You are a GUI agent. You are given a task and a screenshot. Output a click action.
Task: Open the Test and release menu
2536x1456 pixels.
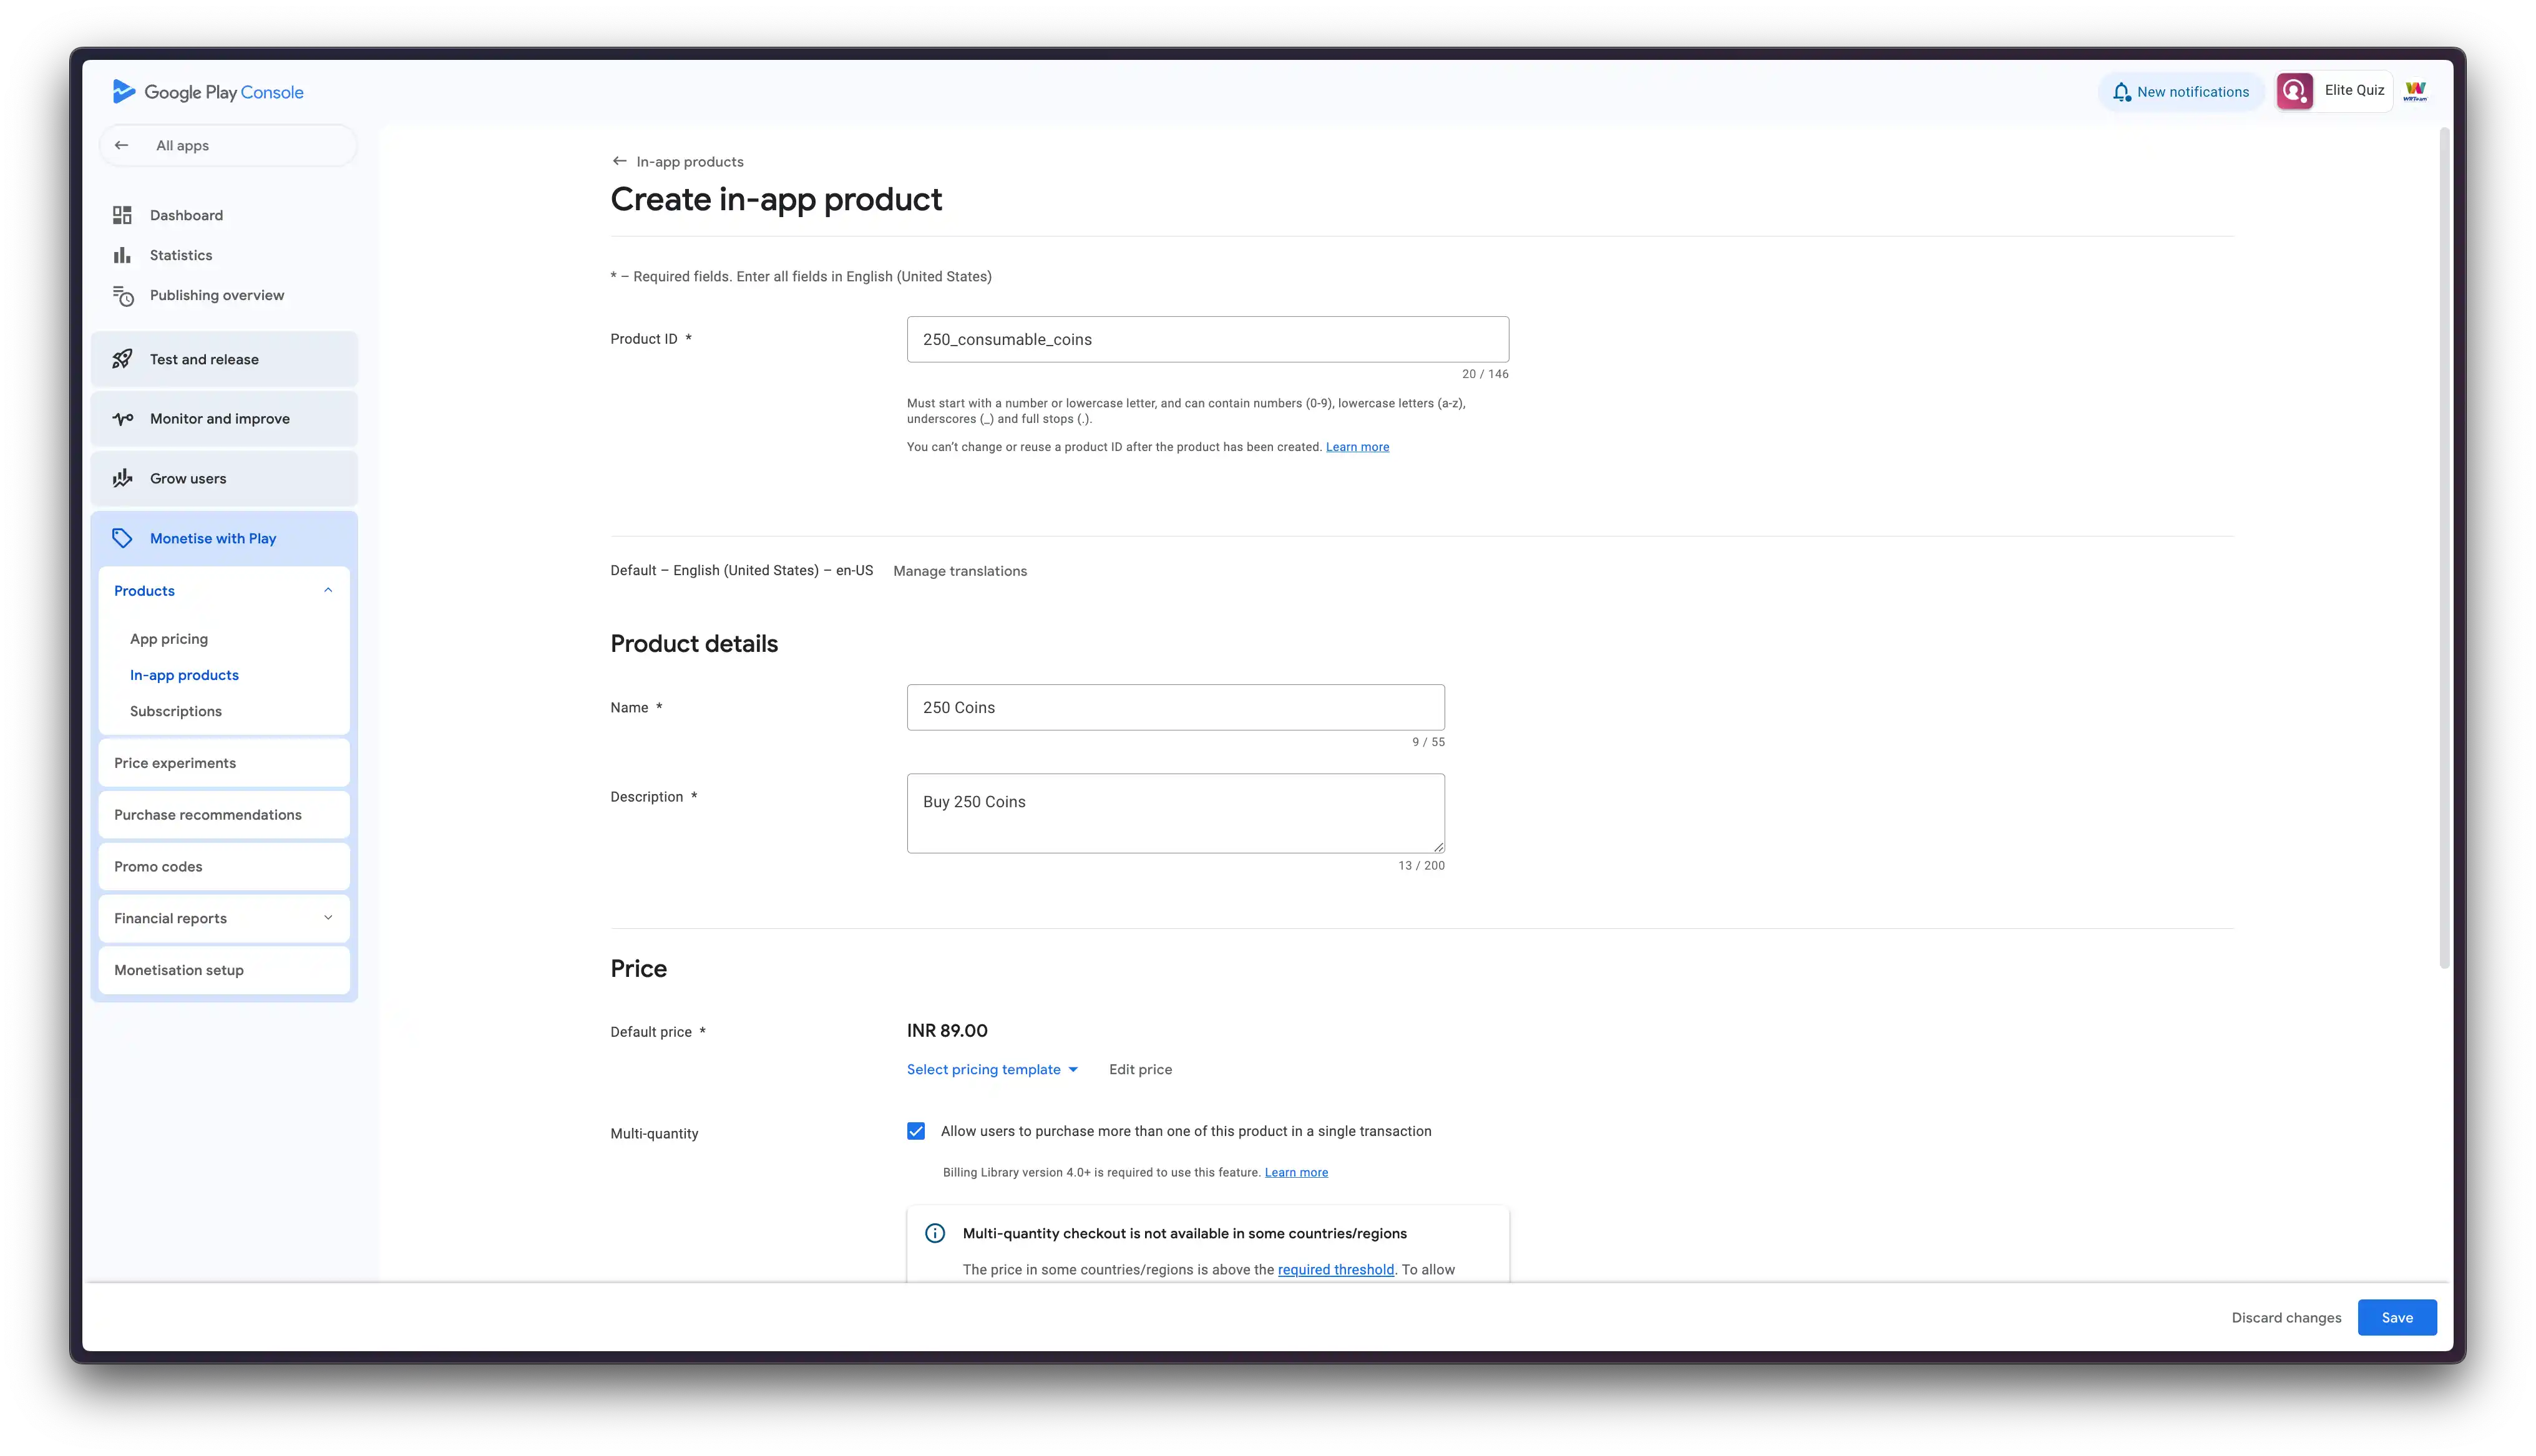pyautogui.click(x=224, y=359)
